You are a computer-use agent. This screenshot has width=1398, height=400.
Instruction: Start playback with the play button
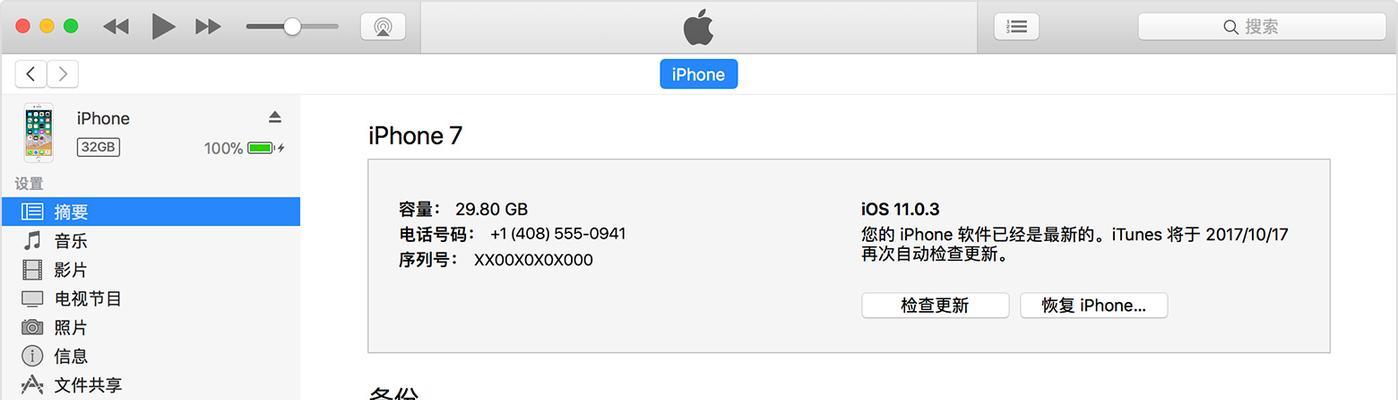pos(163,26)
